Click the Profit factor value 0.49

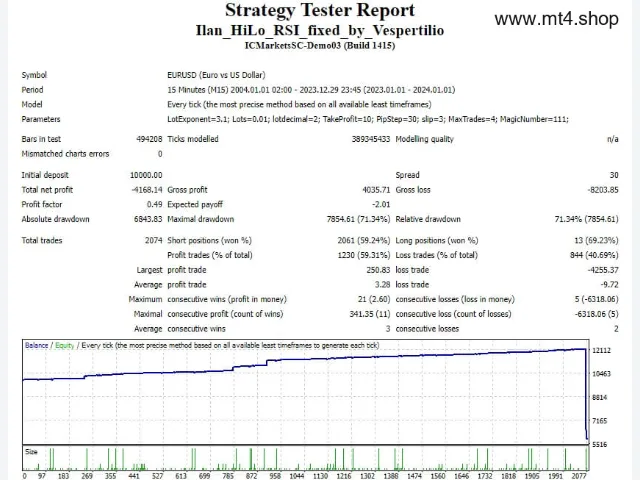tap(154, 204)
